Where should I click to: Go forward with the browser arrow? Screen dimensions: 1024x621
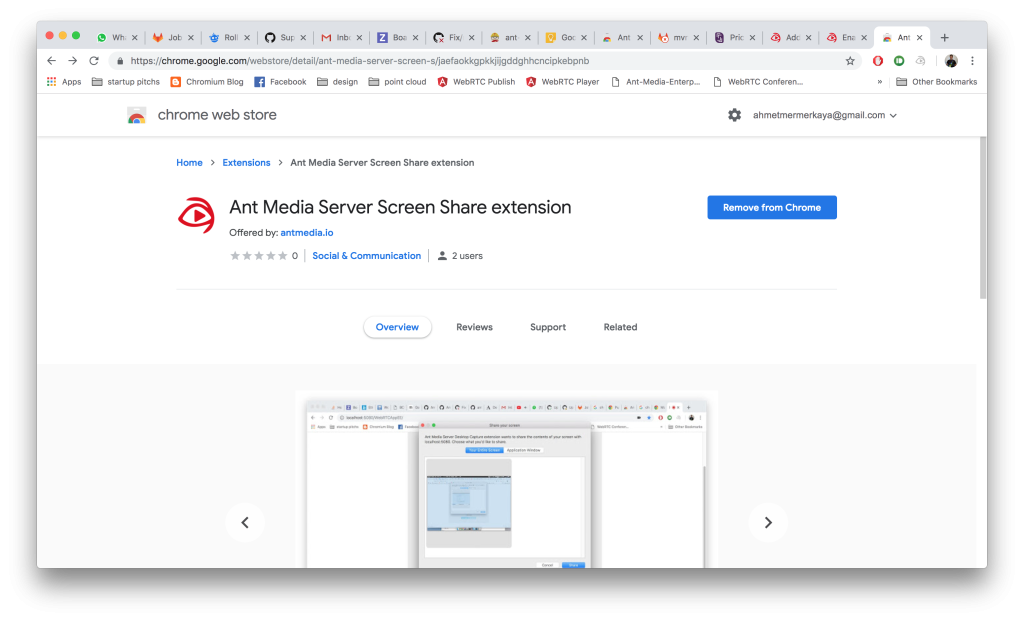[72, 61]
